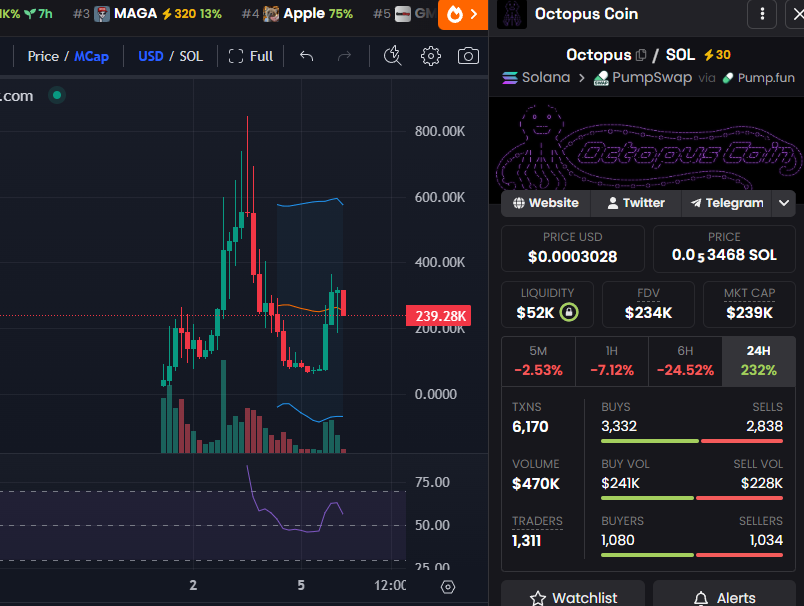
Task: Click the LIQUIDITY $52K box
Action: coord(547,305)
